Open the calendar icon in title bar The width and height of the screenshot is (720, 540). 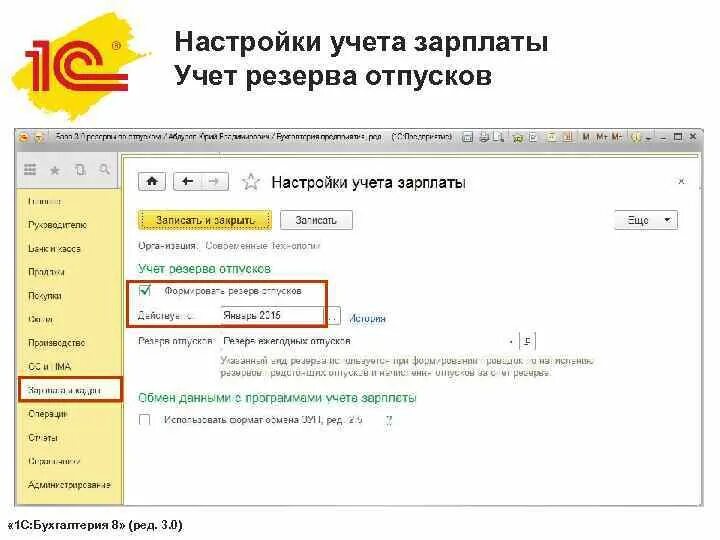[x=568, y=137]
